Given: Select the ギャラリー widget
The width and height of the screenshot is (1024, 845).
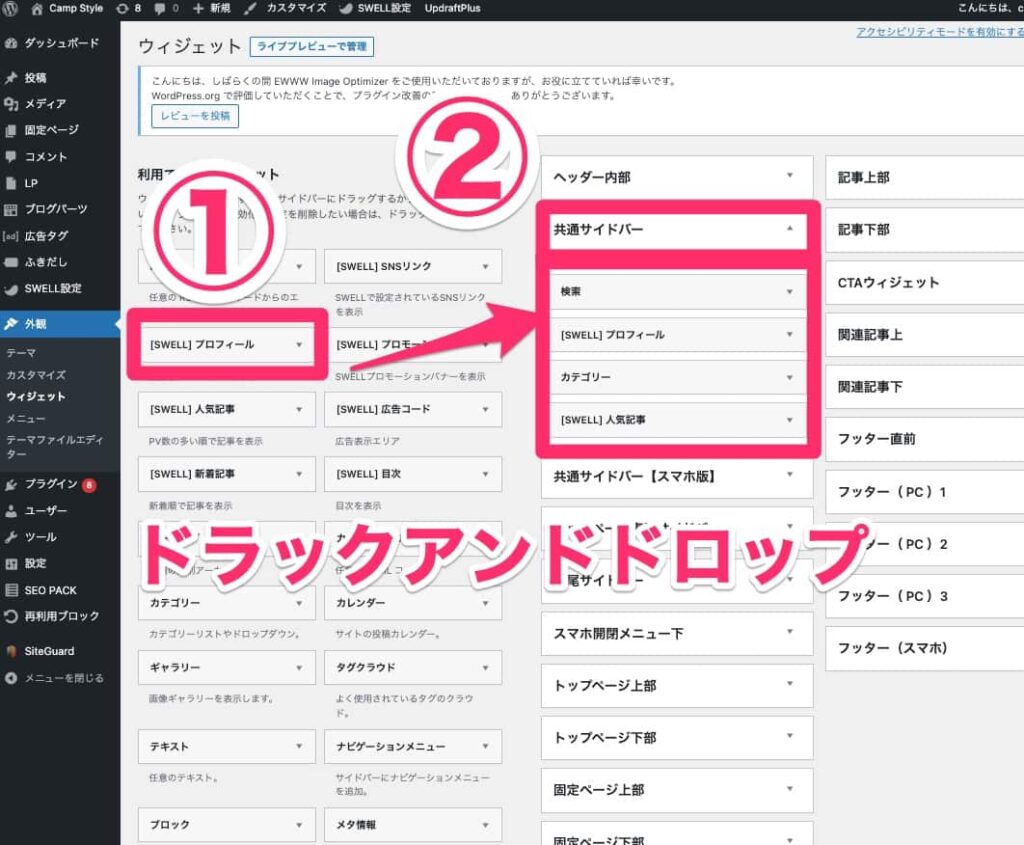Looking at the screenshot, I should click(x=227, y=667).
